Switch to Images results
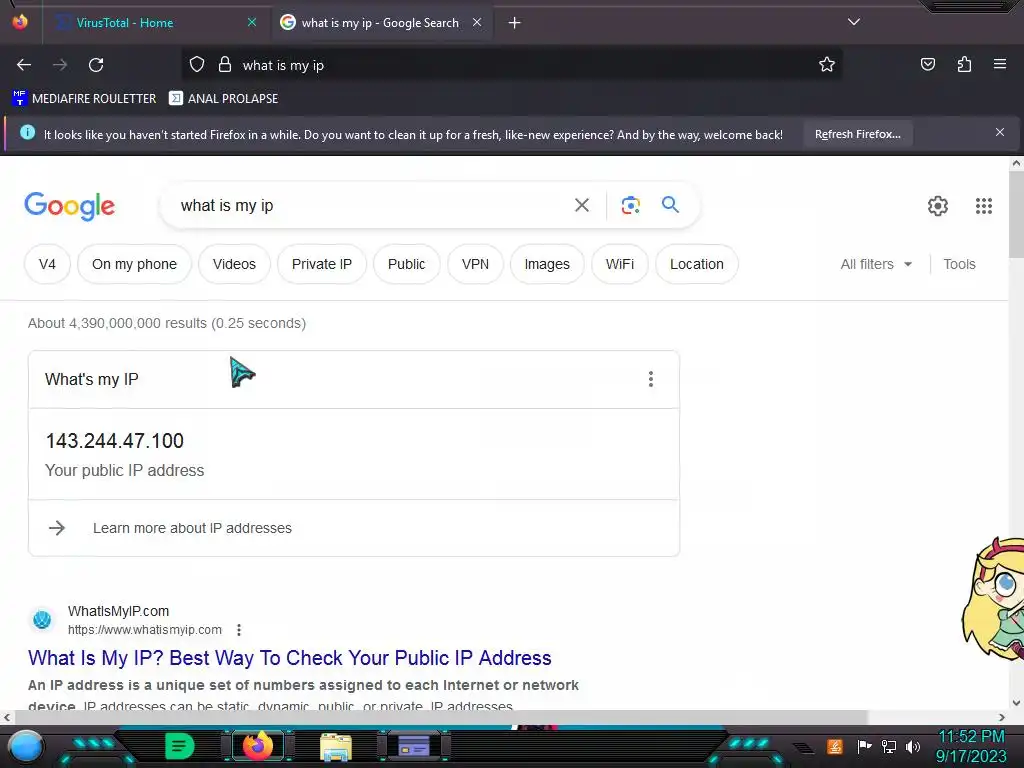 point(547,264)
